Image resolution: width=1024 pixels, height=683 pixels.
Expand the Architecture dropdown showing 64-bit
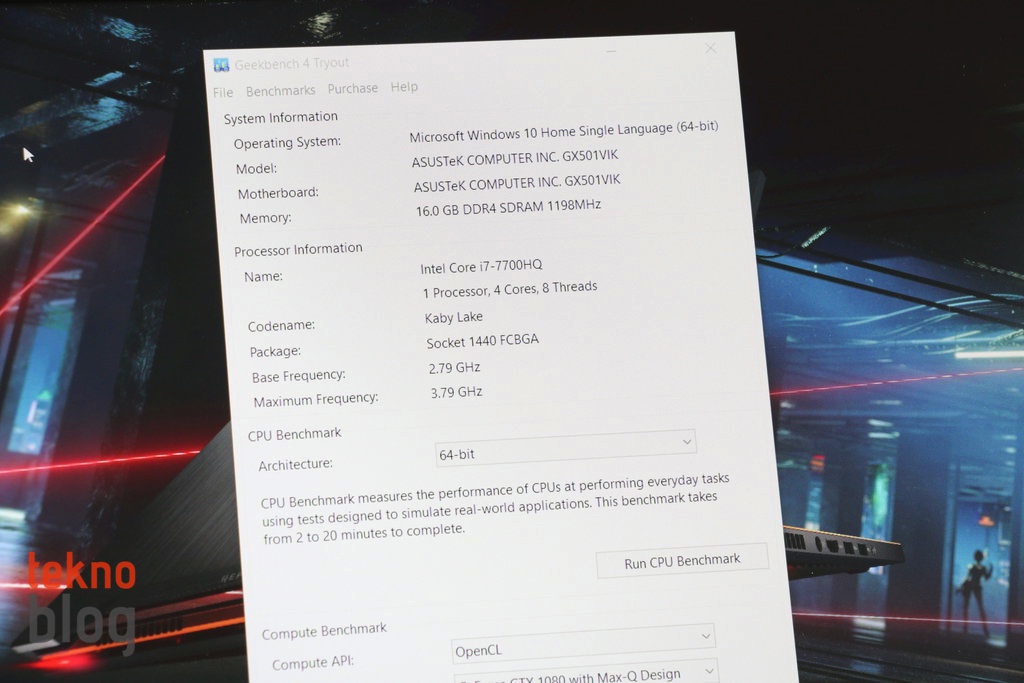(566, 448)
